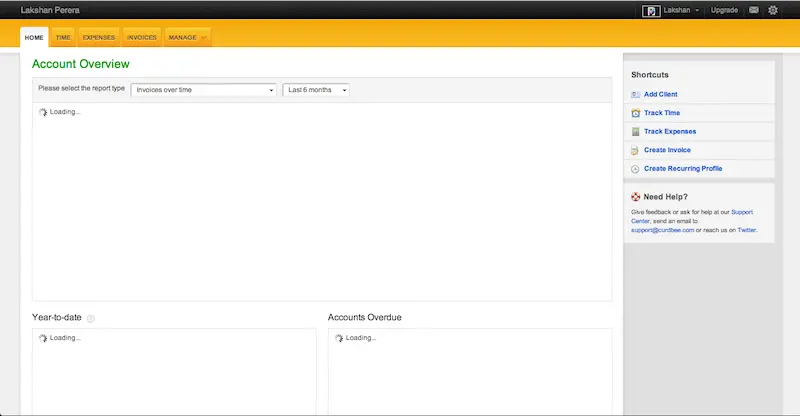Viewport: 800px width, 416px height.
Task: Click the Lakshan Perera account name
Action: [x=50, y=10]
